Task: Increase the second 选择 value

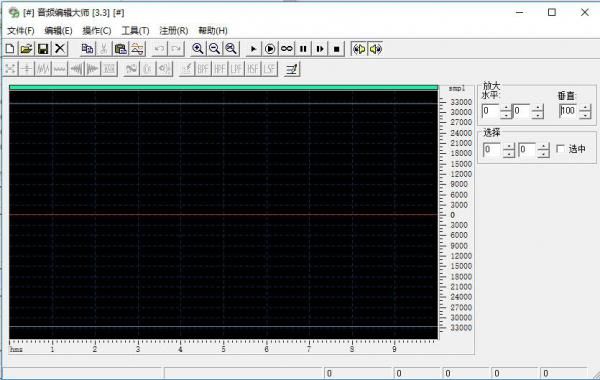Action: 543,146
